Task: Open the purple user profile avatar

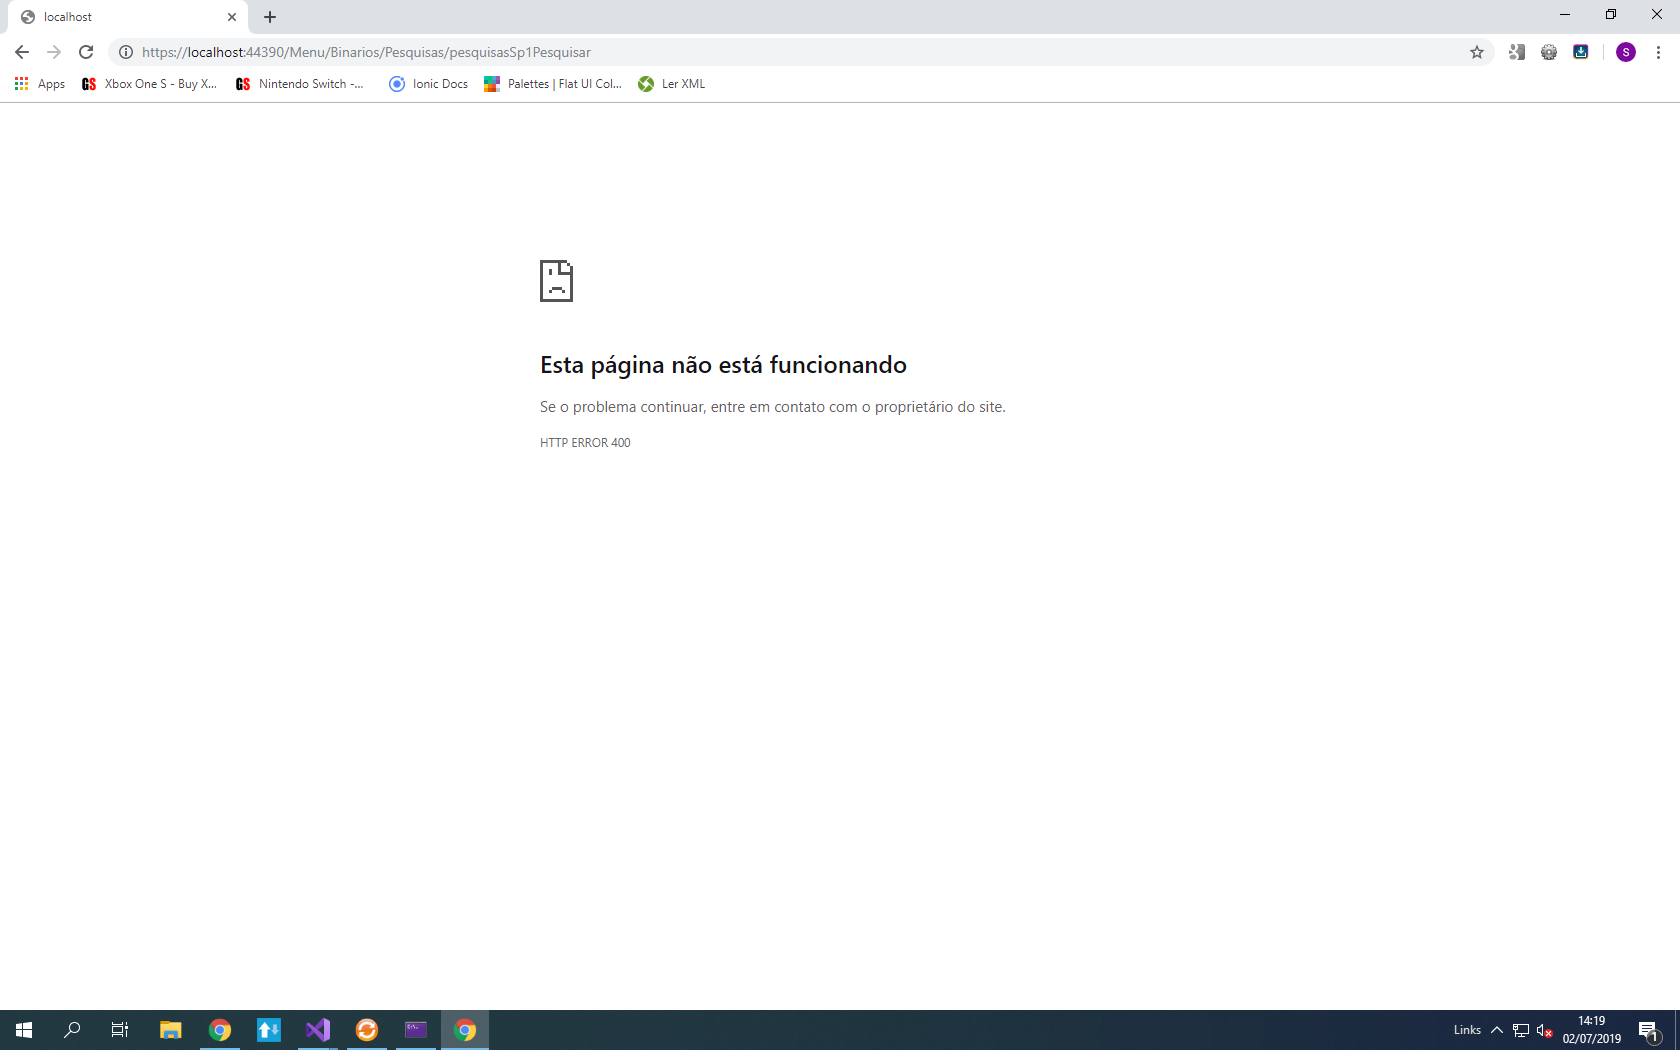Action: [x=1626, y=52]
